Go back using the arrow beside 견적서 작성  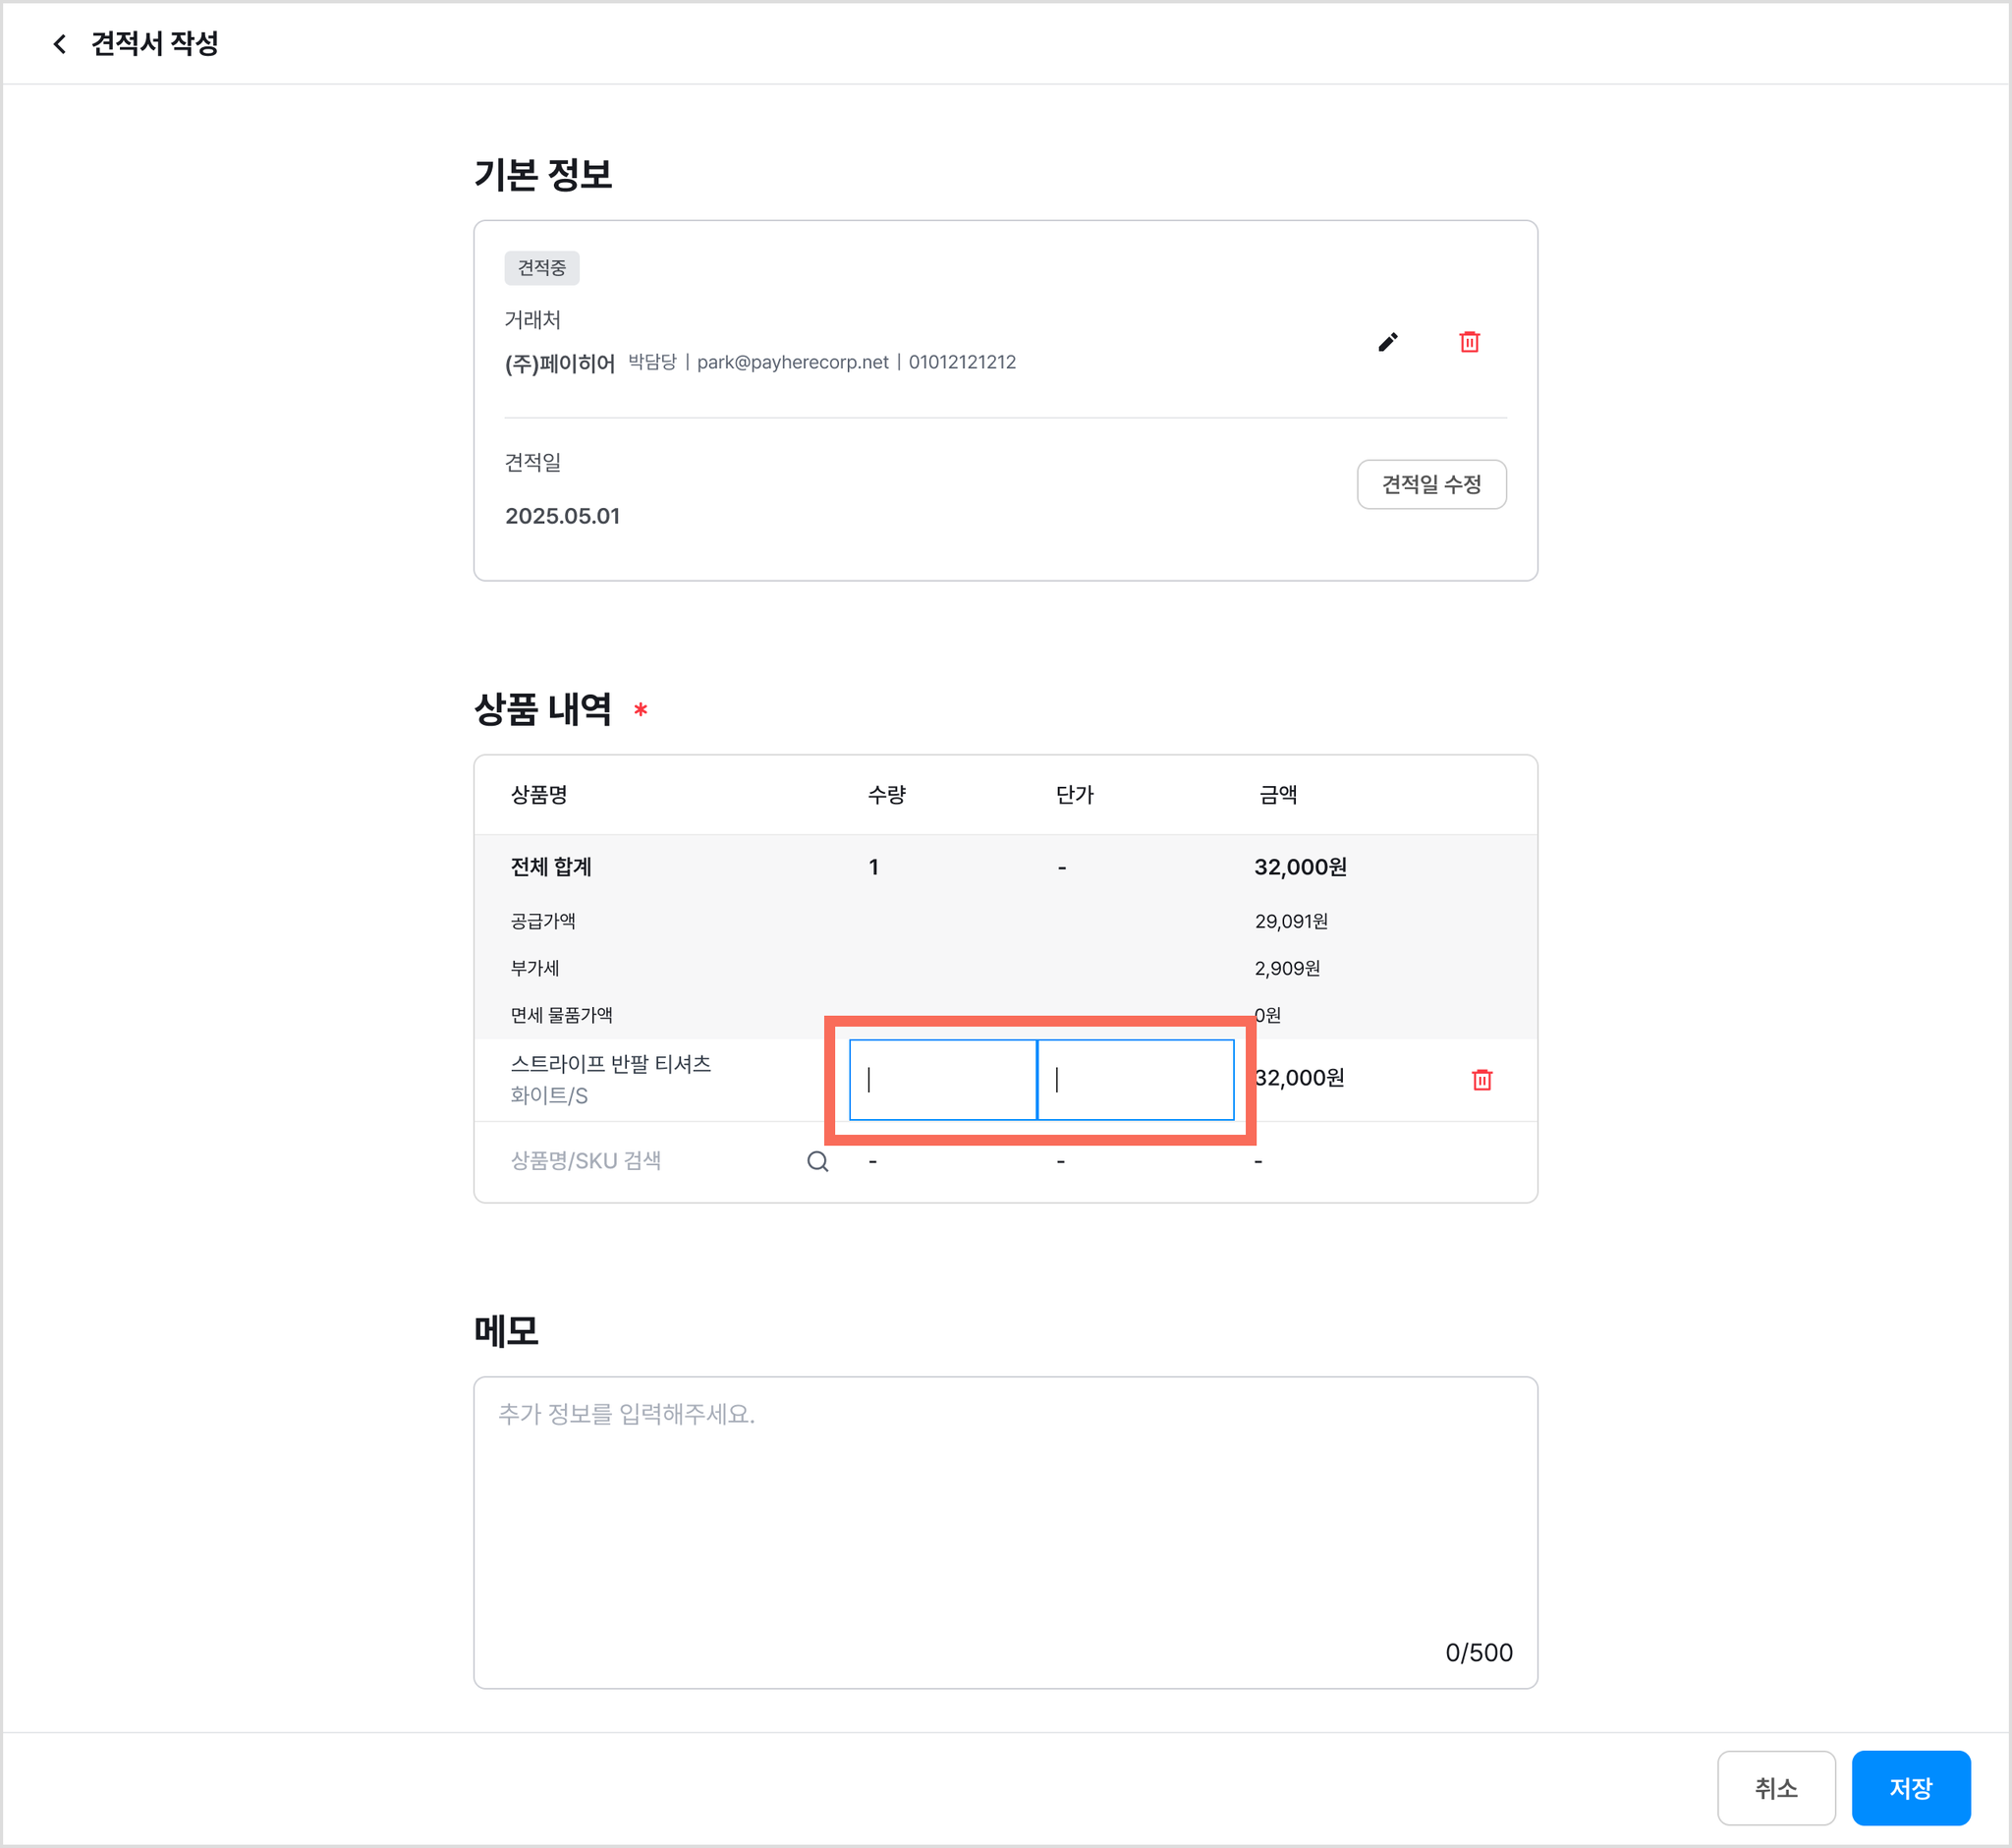tap(60, 43)
